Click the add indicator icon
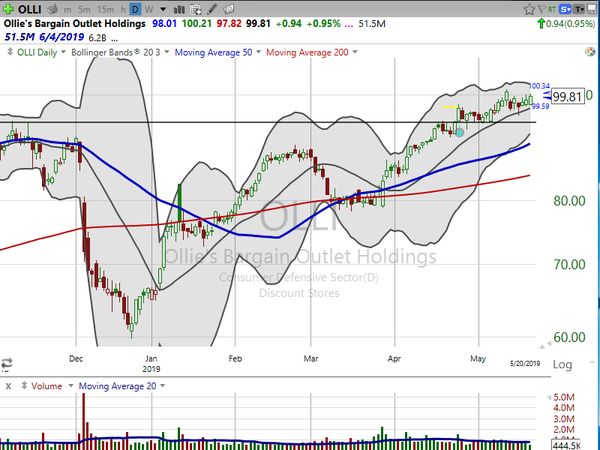600x450 pixels. 196,9
